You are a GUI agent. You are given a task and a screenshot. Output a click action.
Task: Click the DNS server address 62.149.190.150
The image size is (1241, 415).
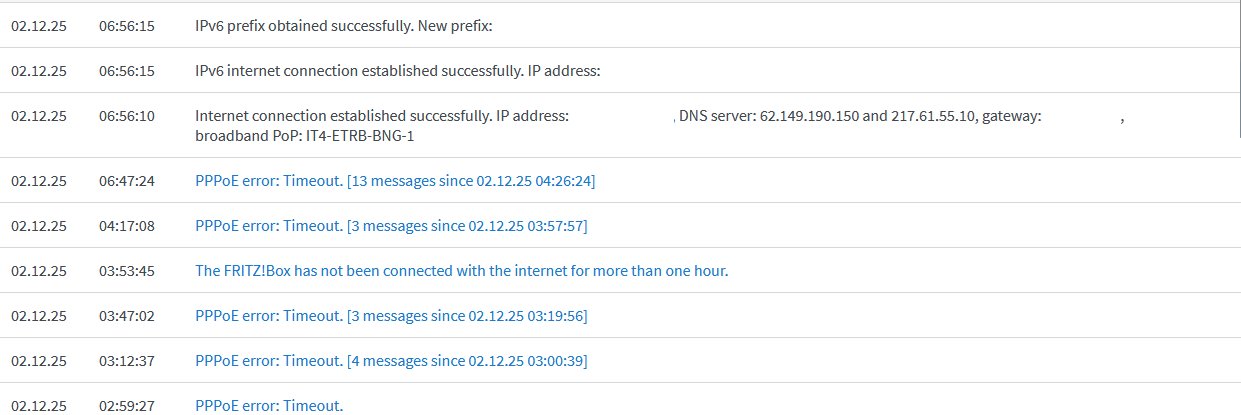point(809,116)
